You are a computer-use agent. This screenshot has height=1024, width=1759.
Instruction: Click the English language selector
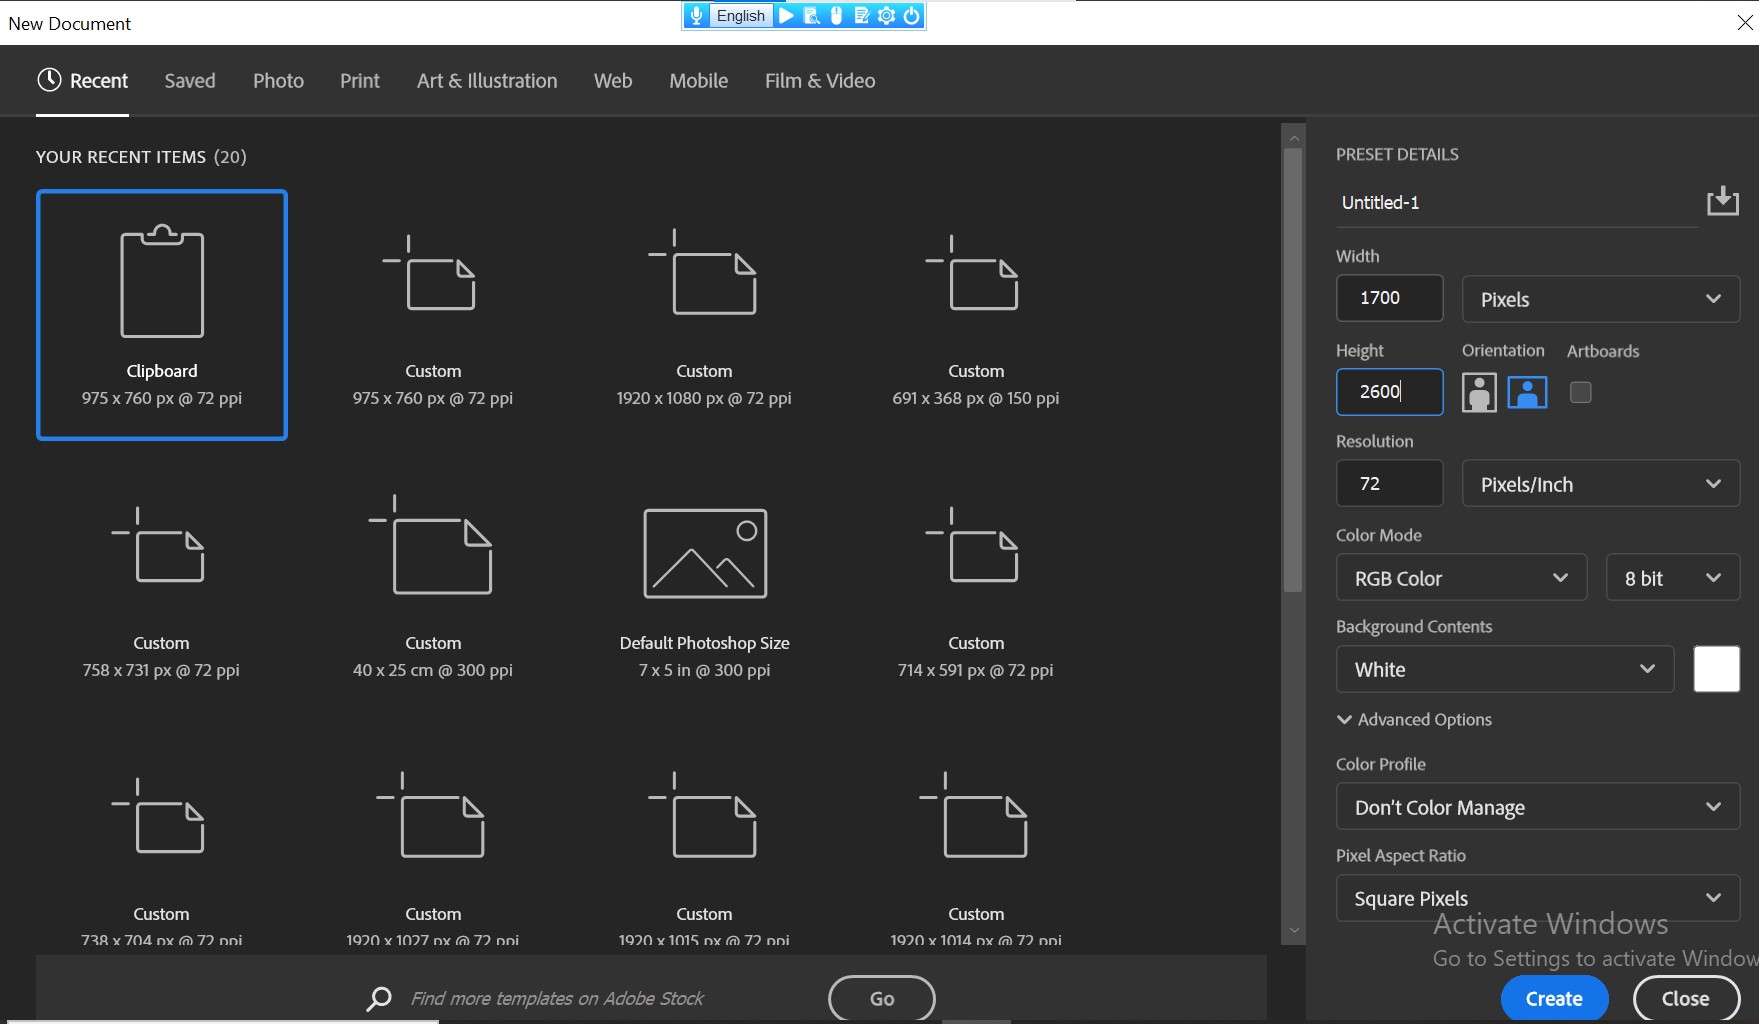(x=740, y=16)
